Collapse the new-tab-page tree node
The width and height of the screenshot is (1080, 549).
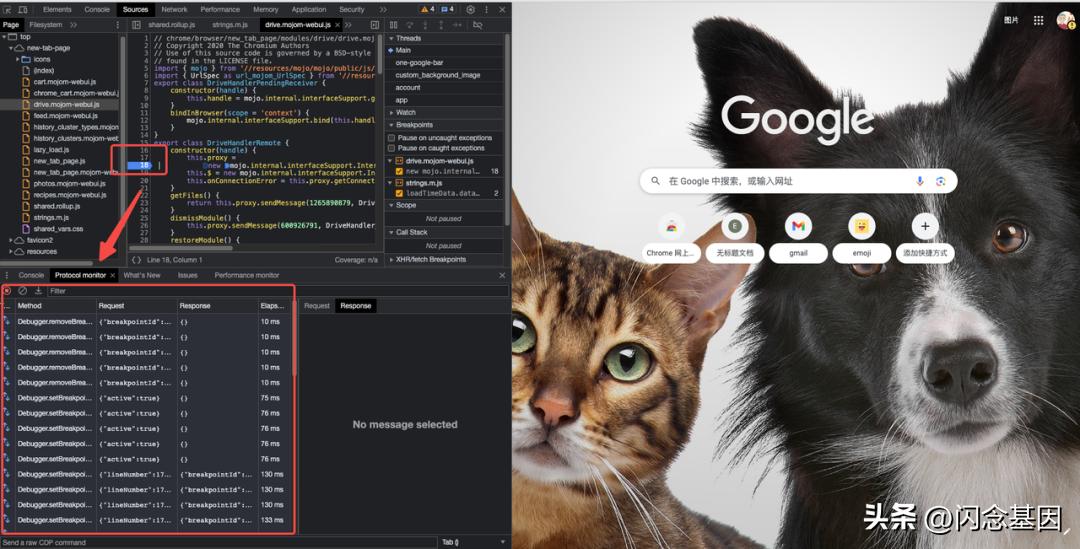coord(11,48)
